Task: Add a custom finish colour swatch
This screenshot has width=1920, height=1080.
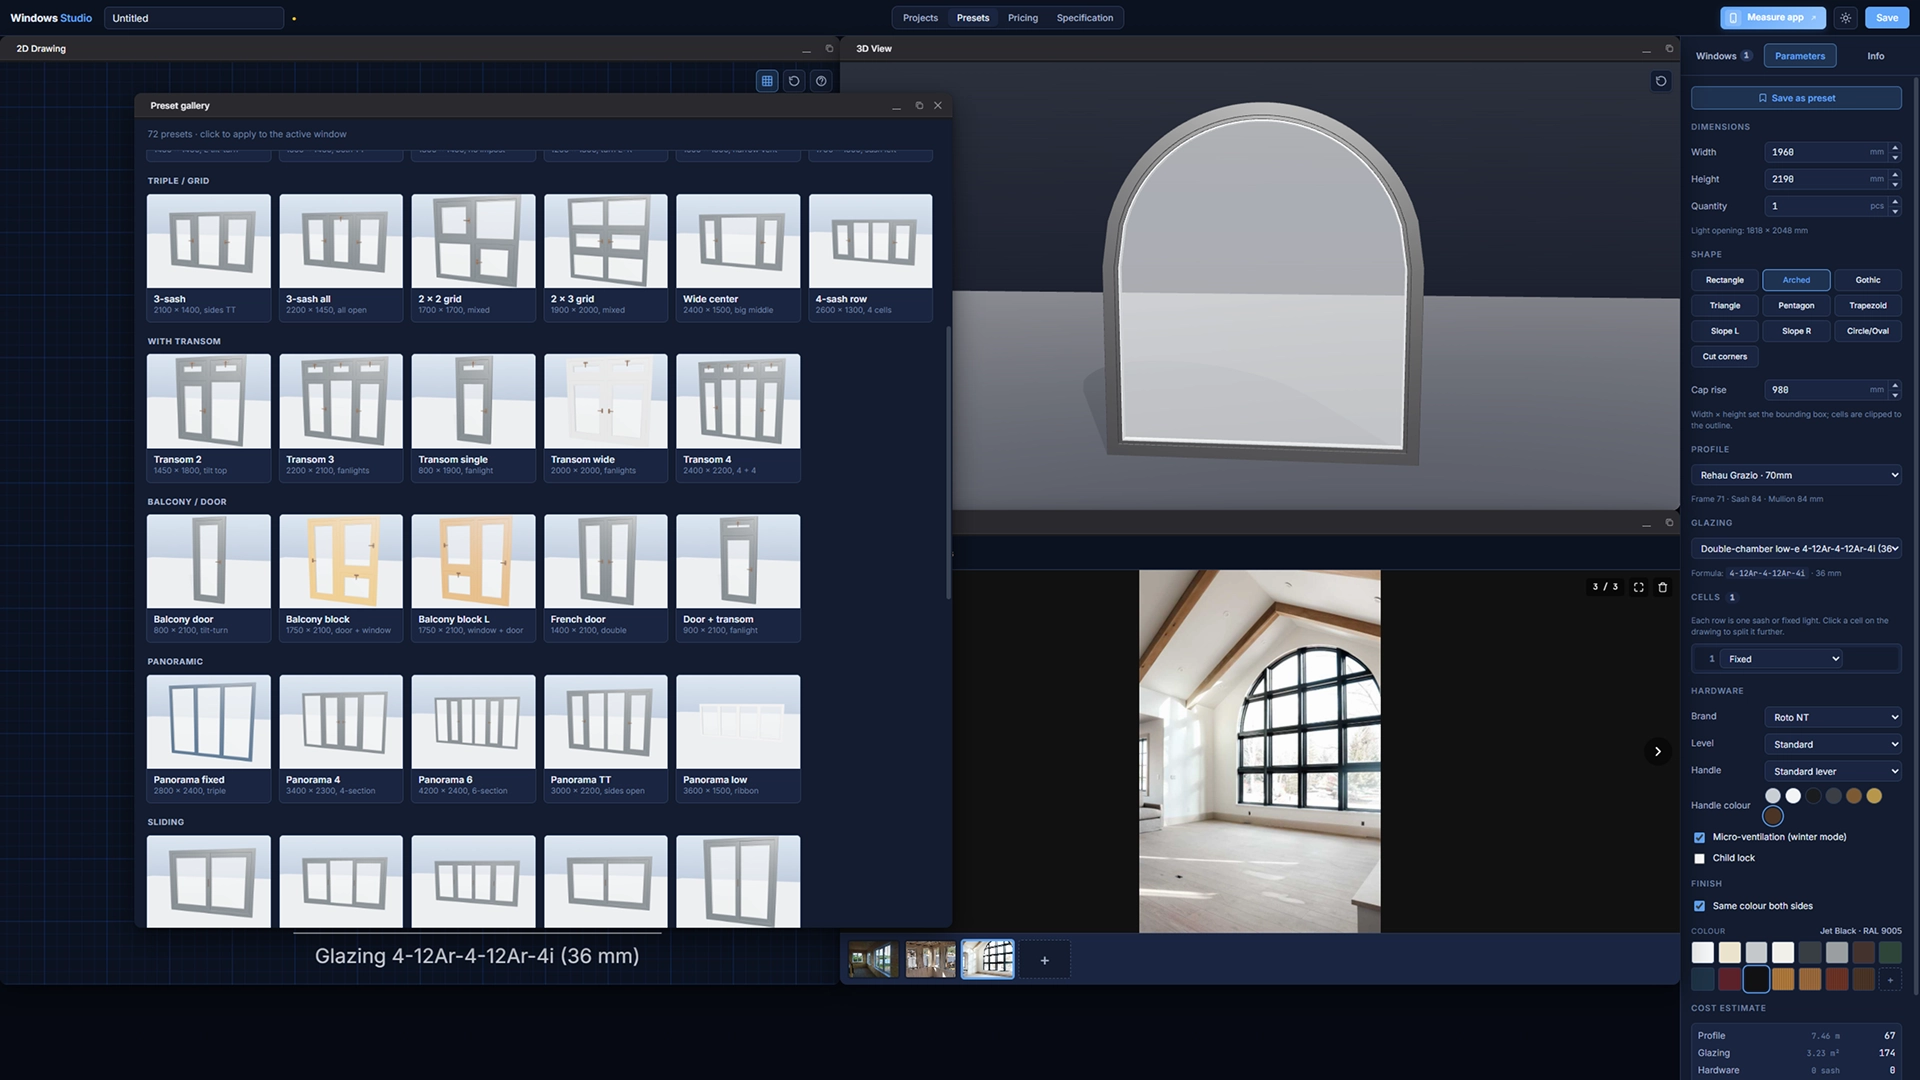Action: coord(1890,980)
